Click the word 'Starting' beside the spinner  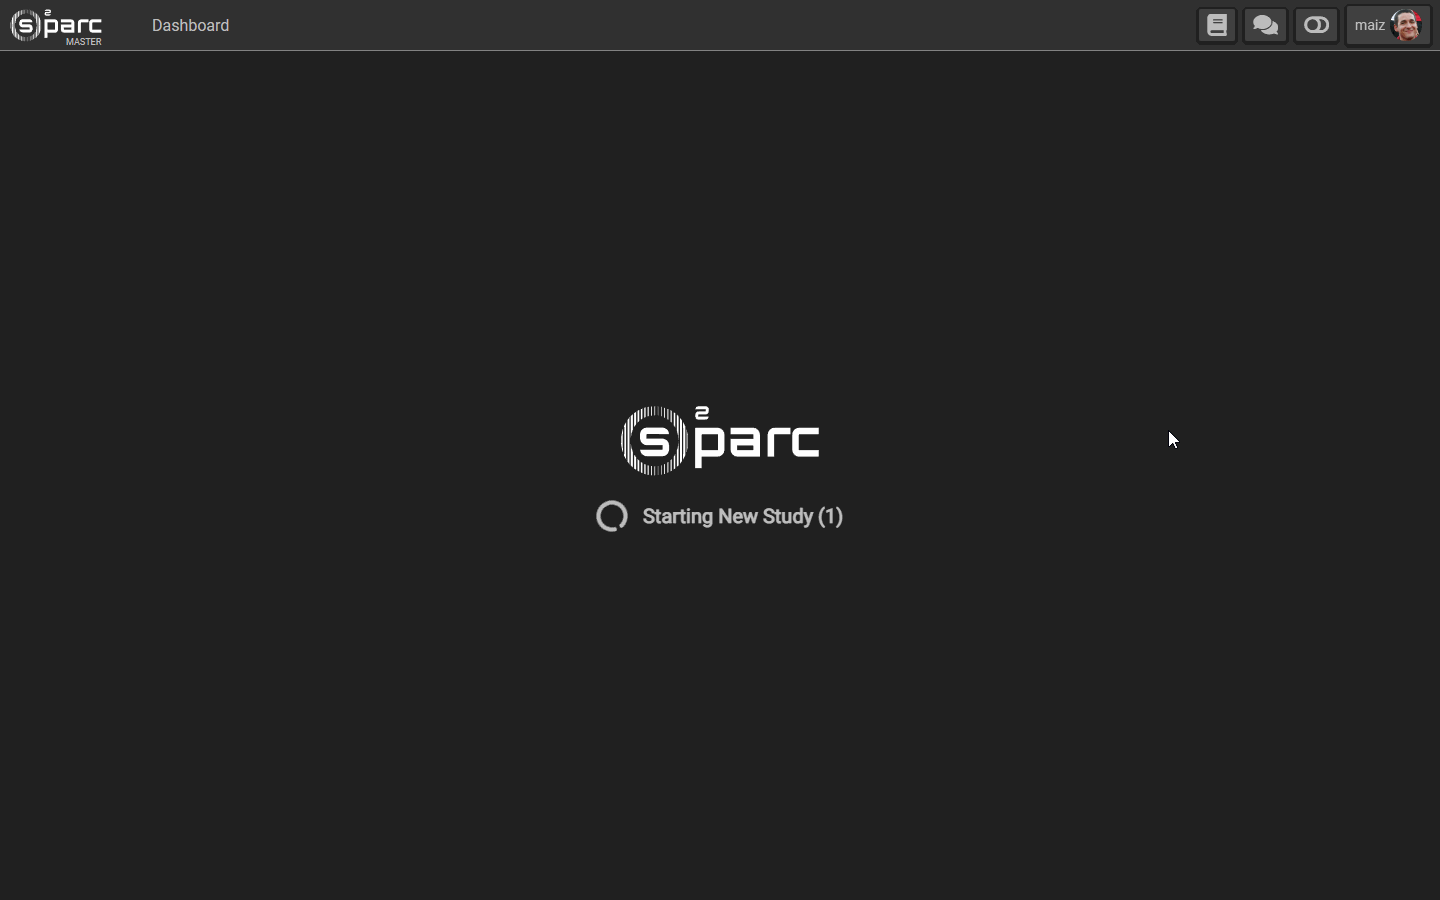coord(678,517)
